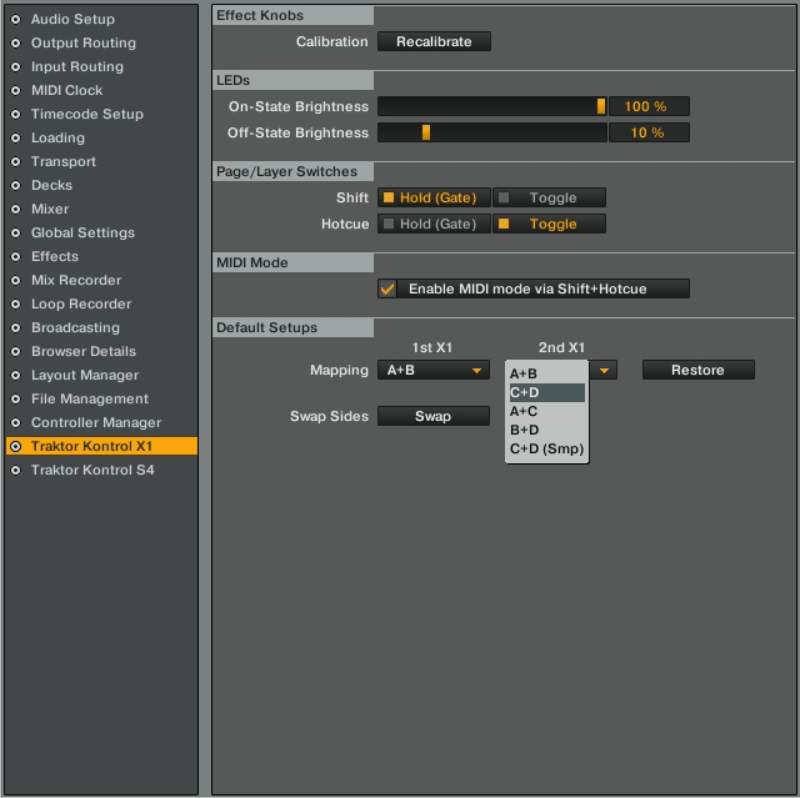The height and width of the screenshot is (798, 800).
Task: Click the bullet icon next to Effects
Action: pyautogui.click(x=16, y=256)
